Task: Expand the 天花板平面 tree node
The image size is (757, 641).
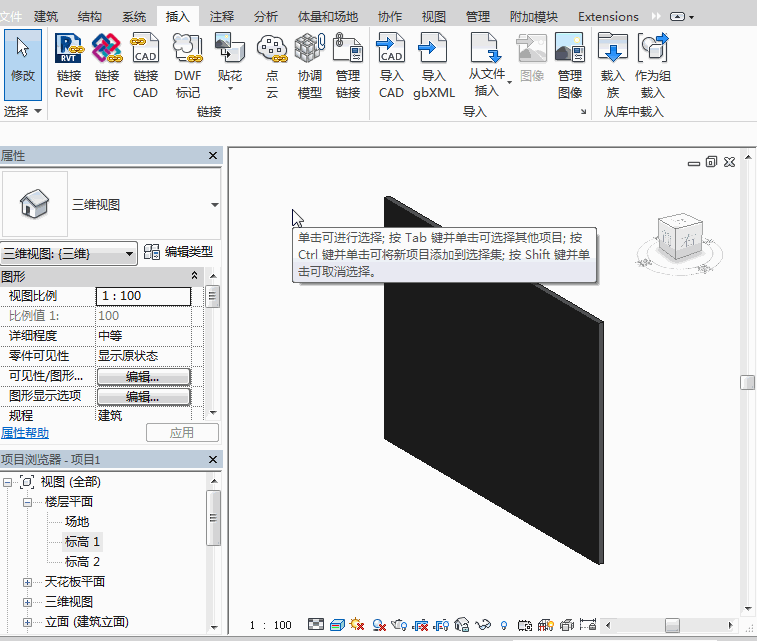Action: point(28,582)
